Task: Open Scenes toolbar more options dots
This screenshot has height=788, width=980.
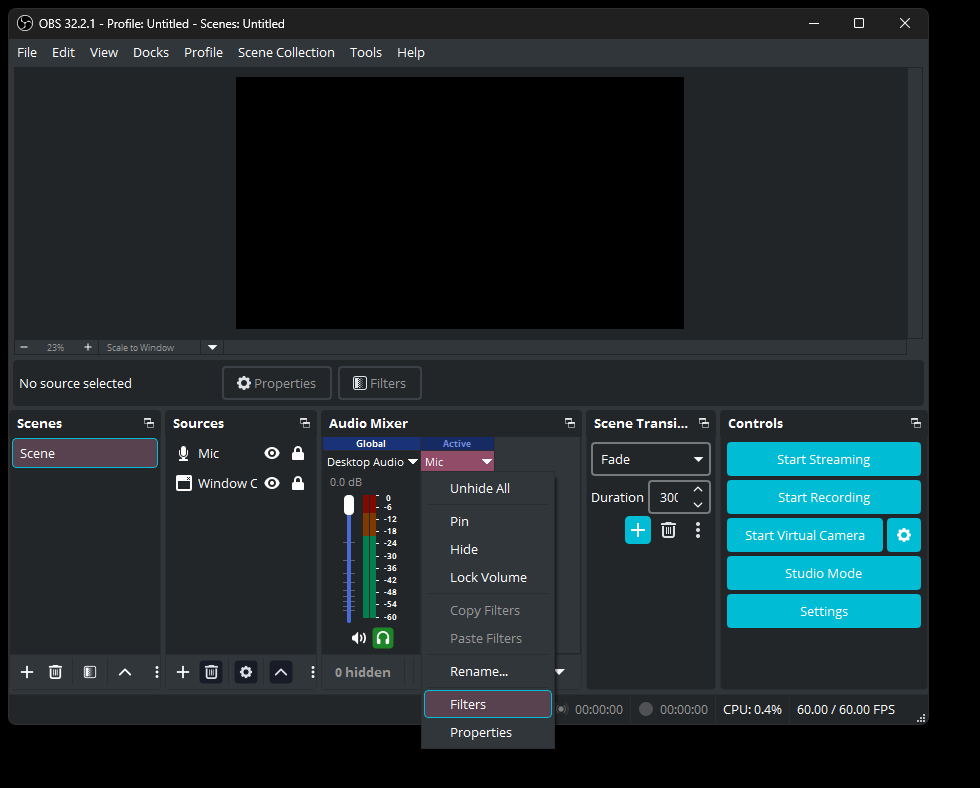Action: pos(156,672)
